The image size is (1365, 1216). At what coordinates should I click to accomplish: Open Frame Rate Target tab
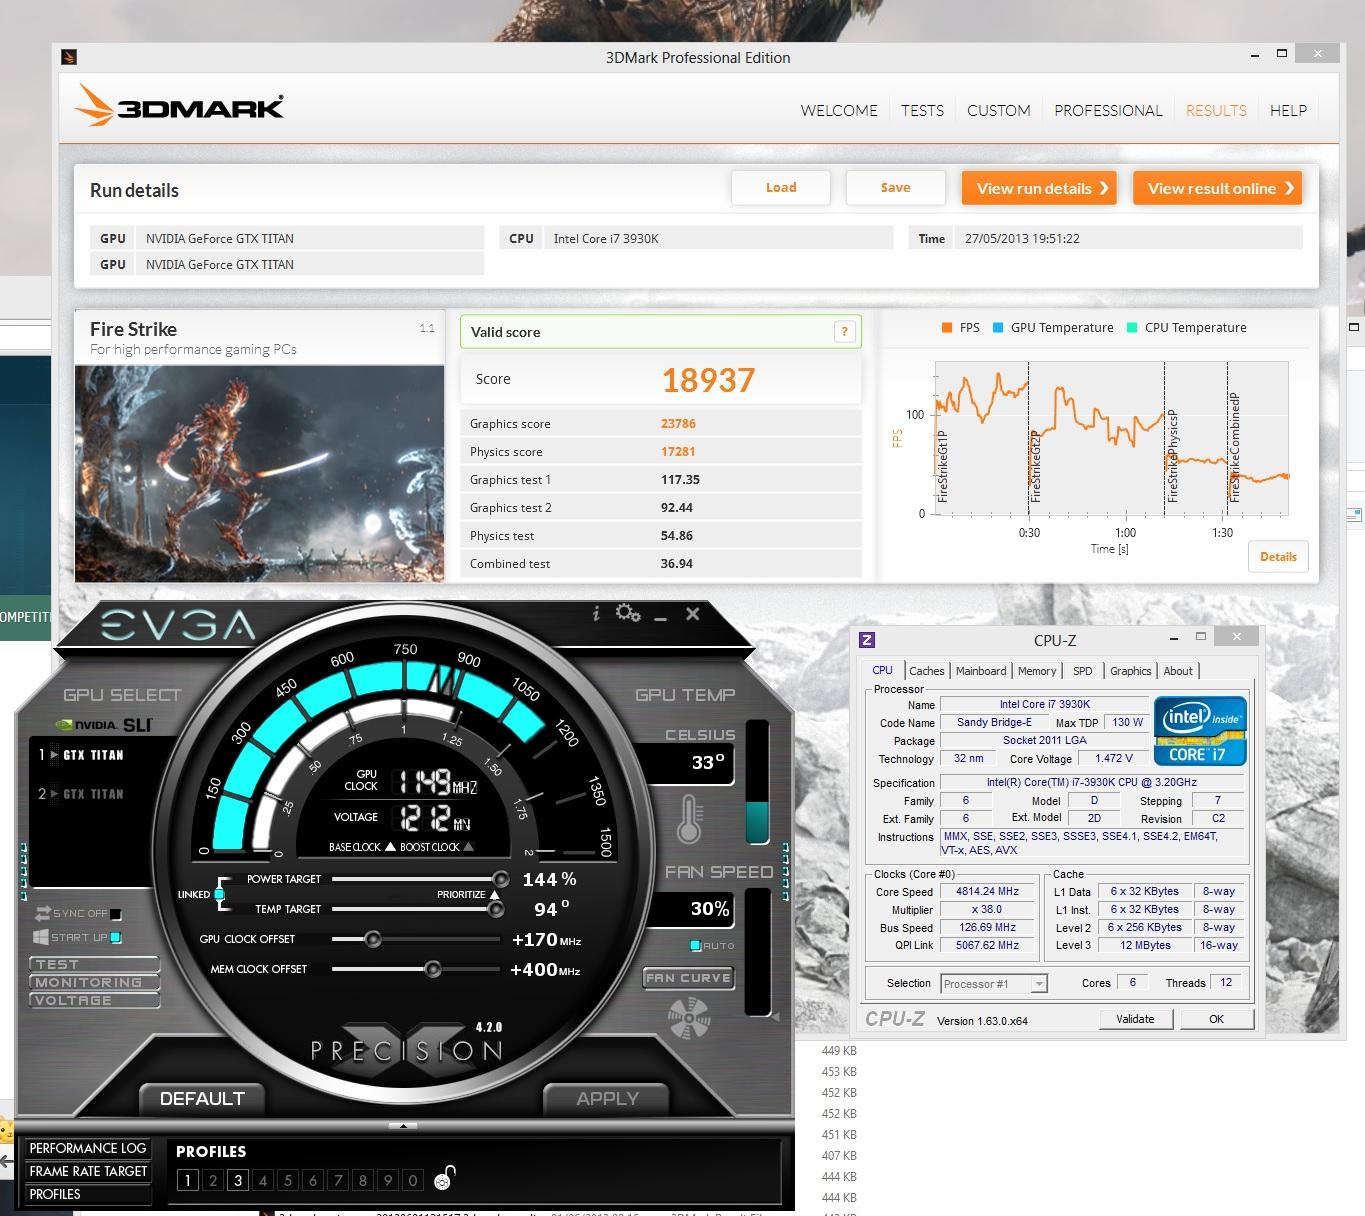click(x=88, y=1171)
